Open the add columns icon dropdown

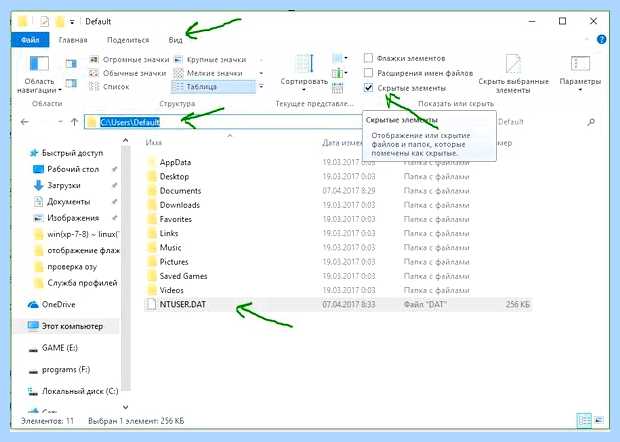click(340, 73)
